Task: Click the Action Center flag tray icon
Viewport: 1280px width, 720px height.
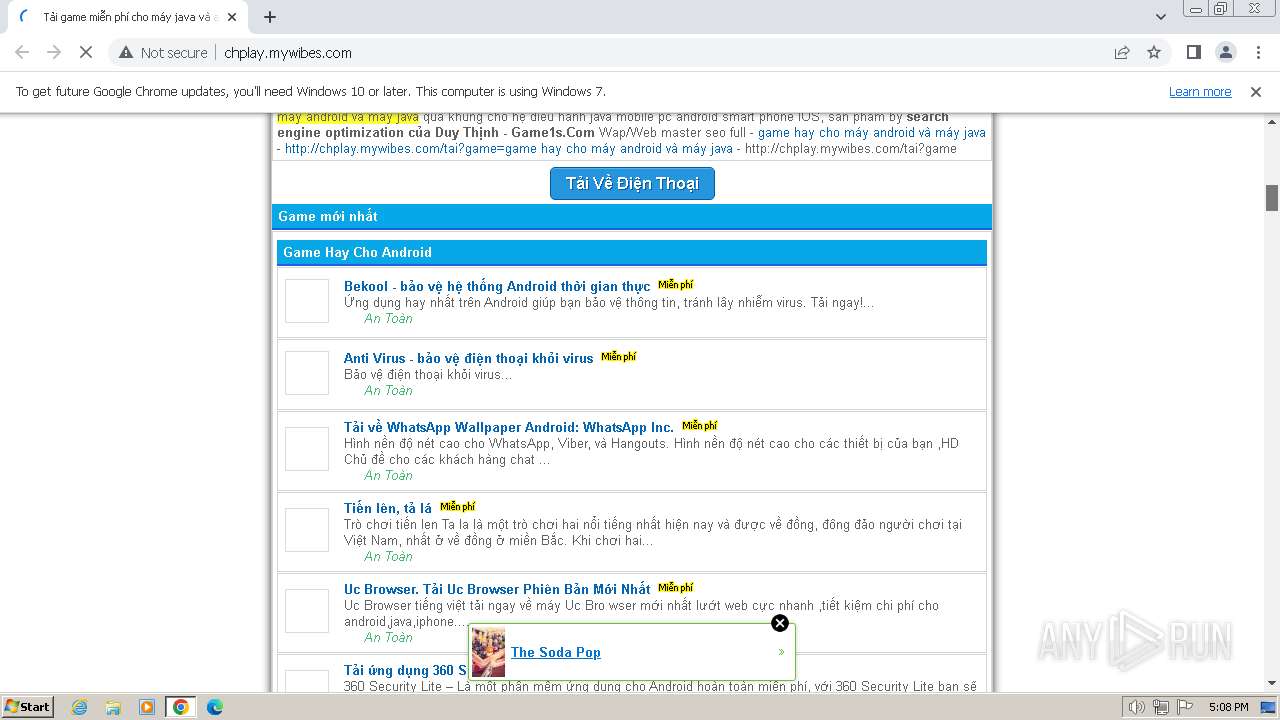Action: (x=1184, y=707)
